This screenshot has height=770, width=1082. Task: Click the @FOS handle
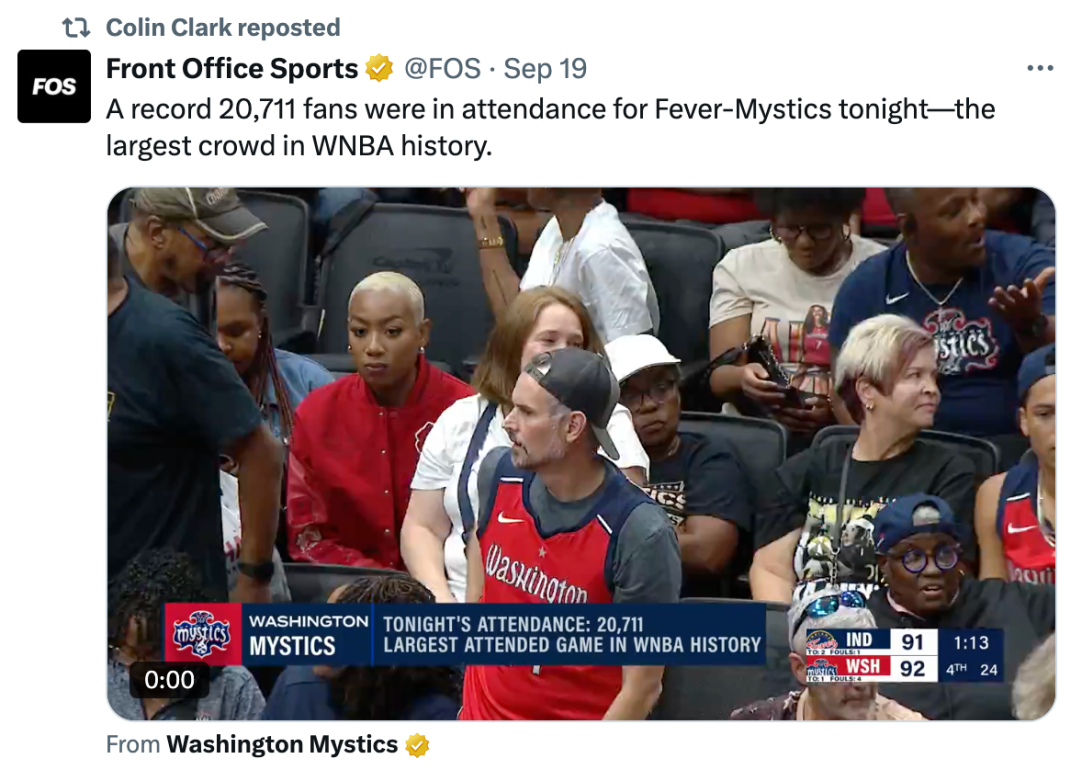[442, 68]
